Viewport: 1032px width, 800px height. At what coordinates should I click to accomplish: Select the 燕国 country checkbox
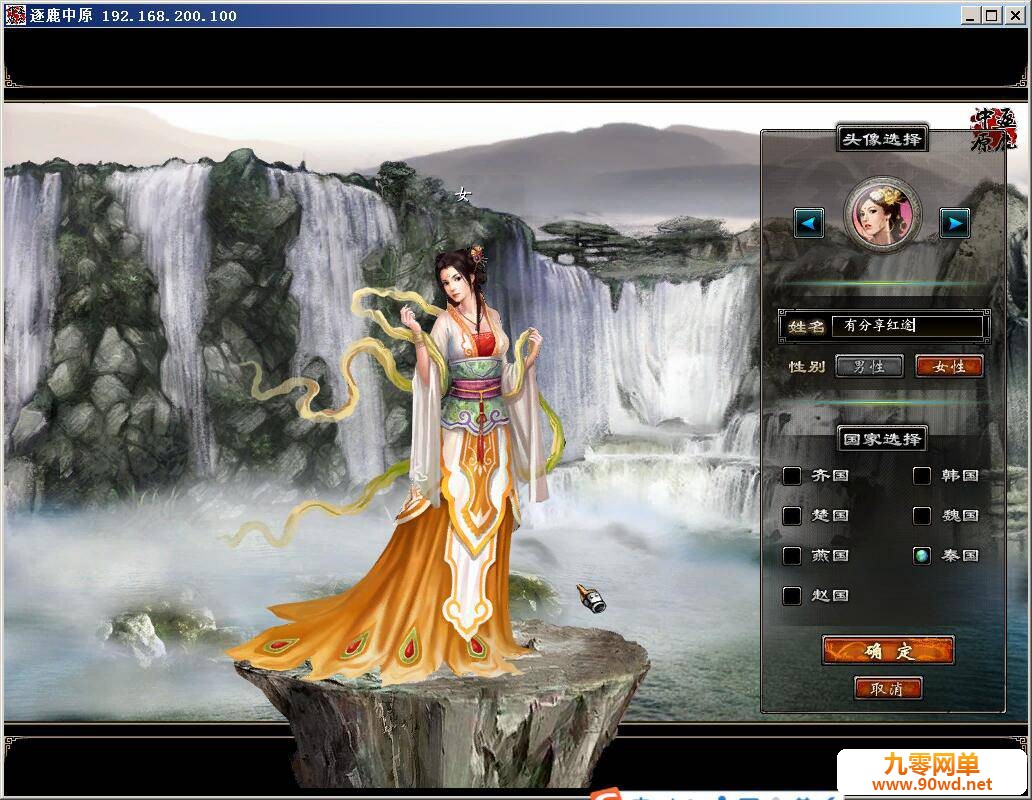(x=792, y=556)
